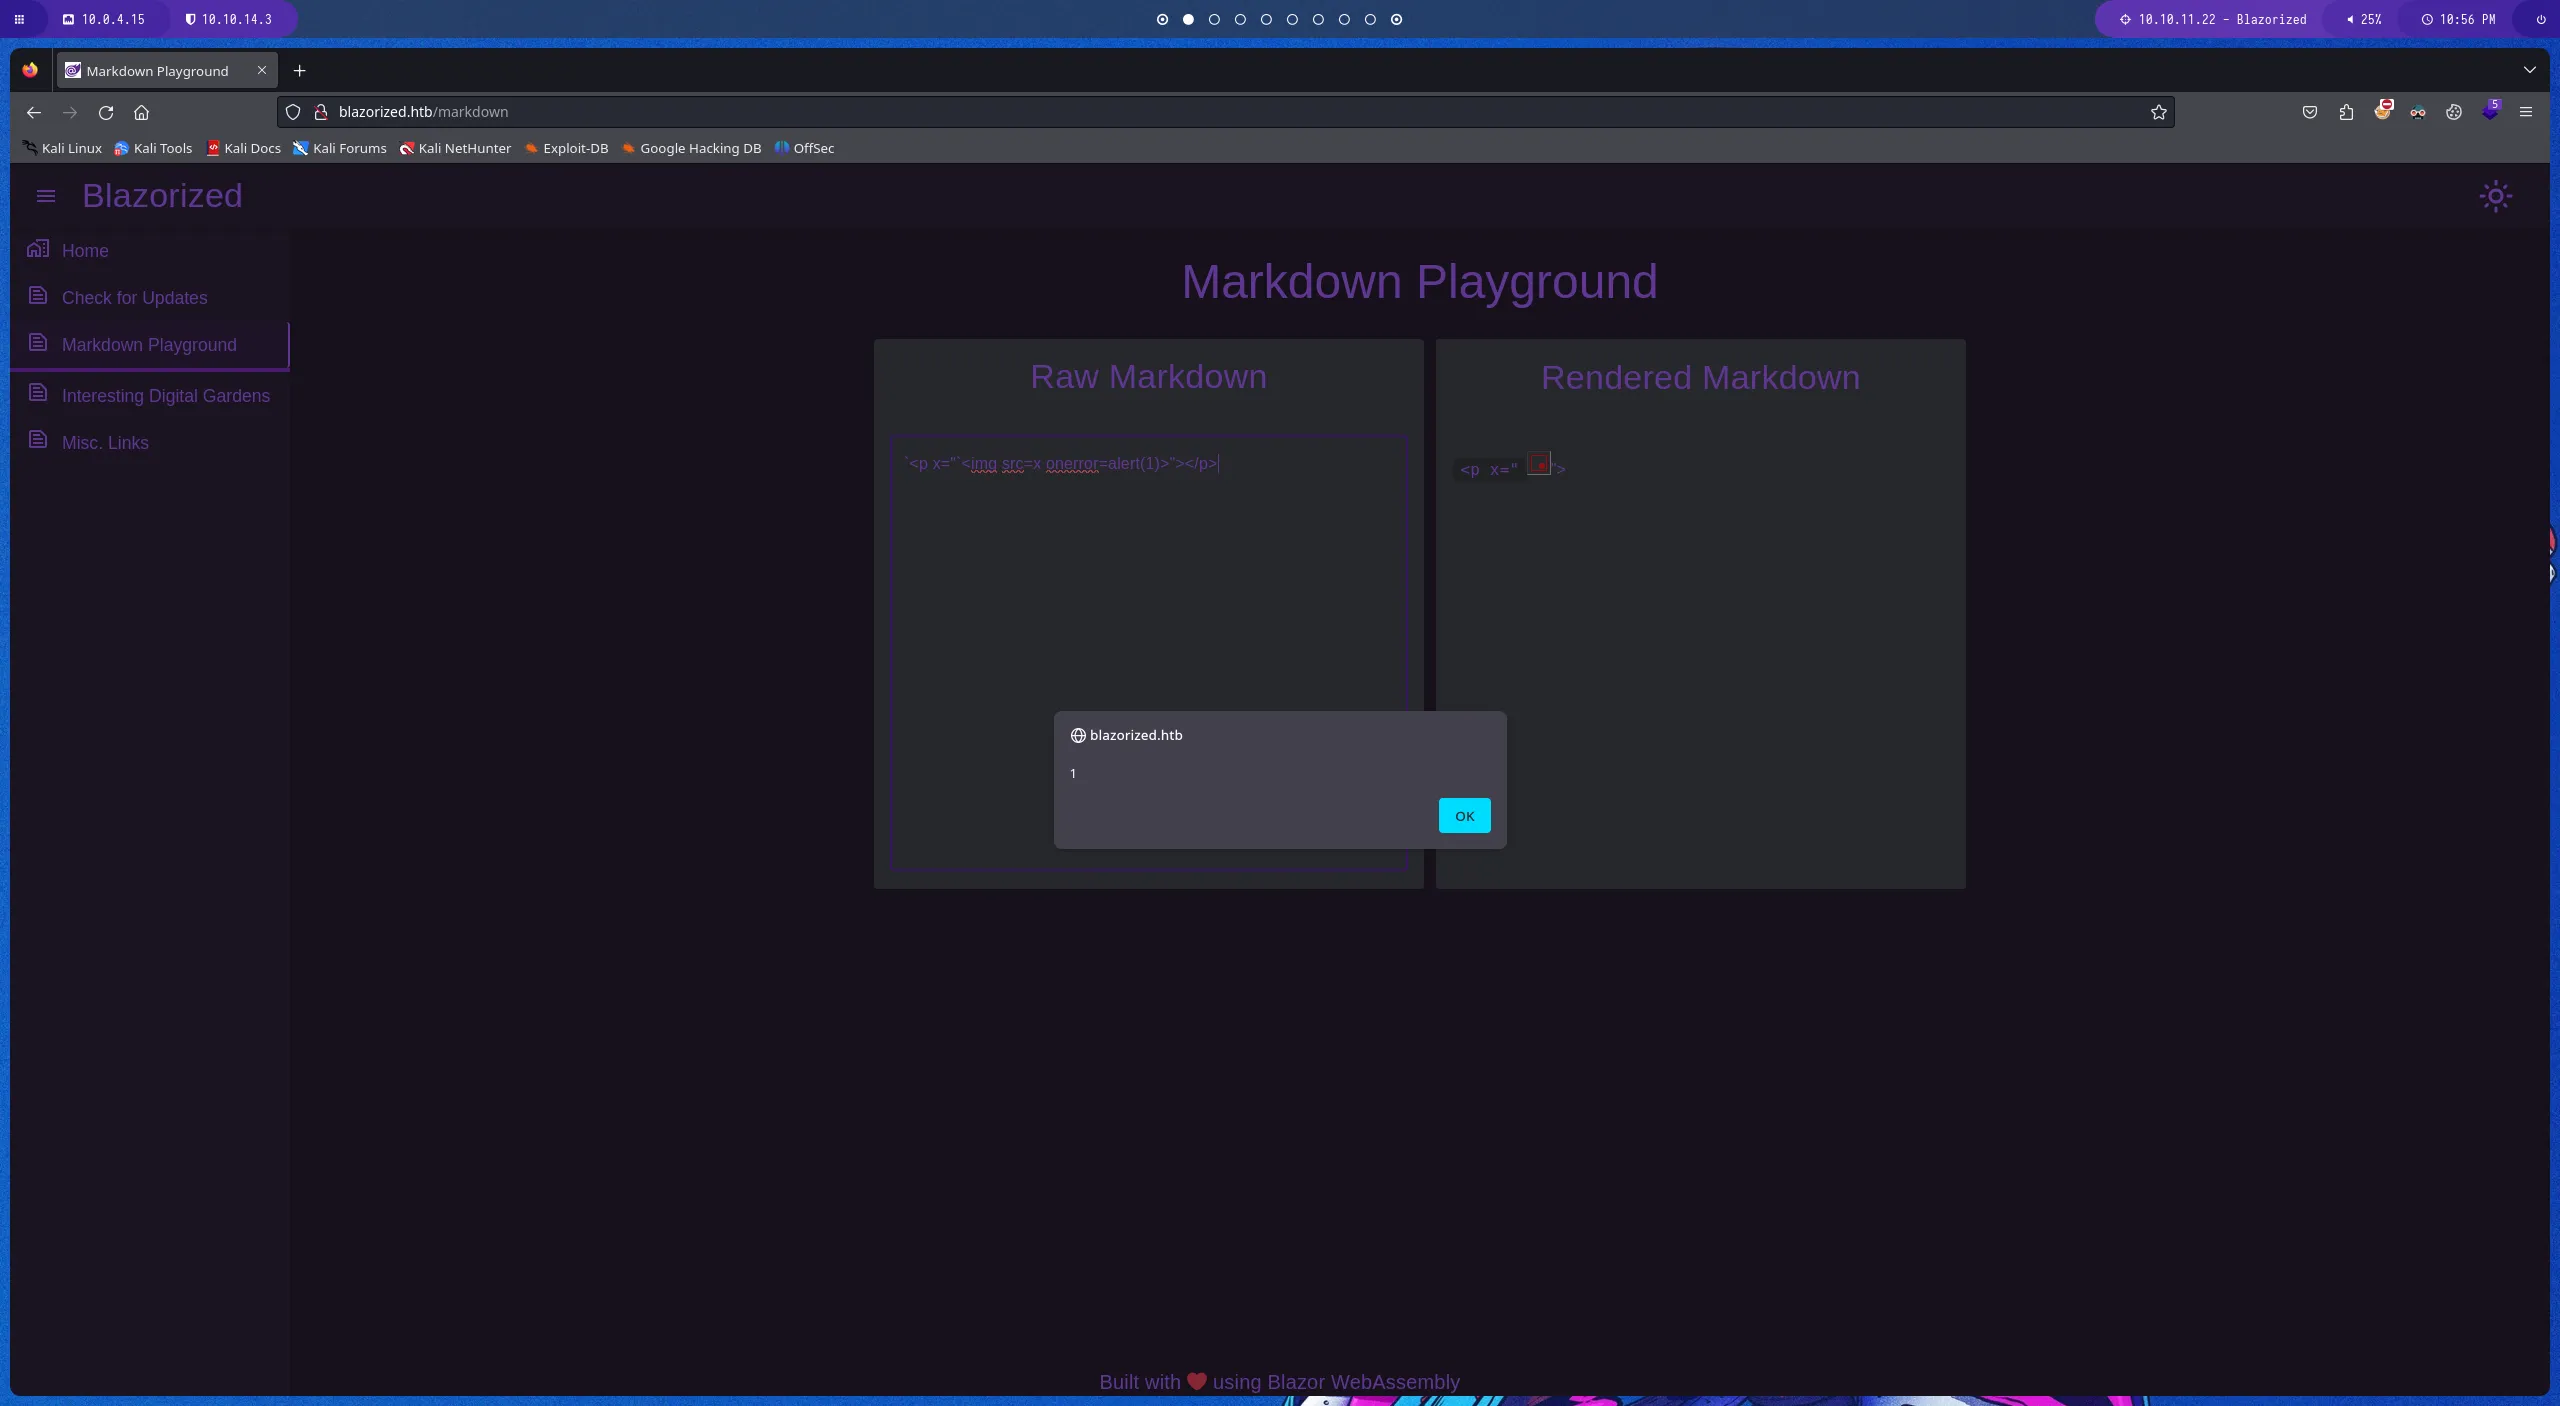Toggle the hamburger navigation menu

click(46, 196)
